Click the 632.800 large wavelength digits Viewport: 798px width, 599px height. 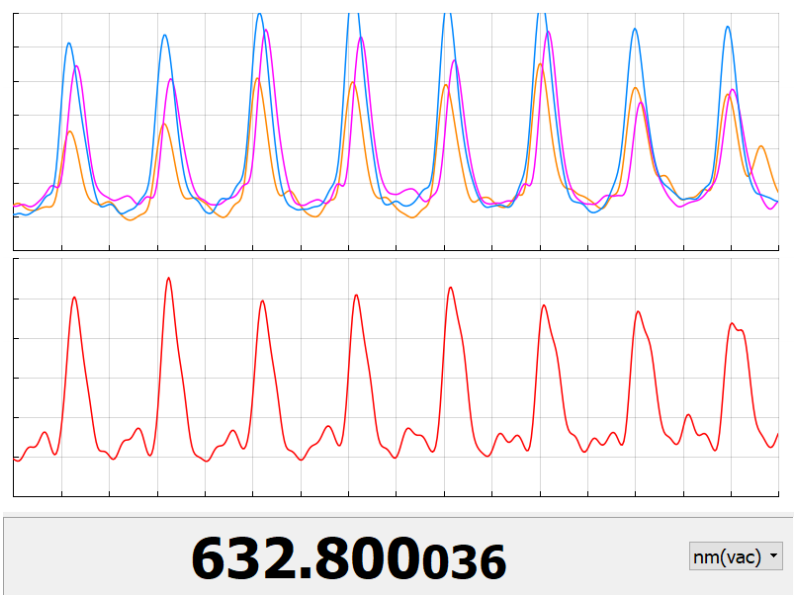[x=304, y=558]
